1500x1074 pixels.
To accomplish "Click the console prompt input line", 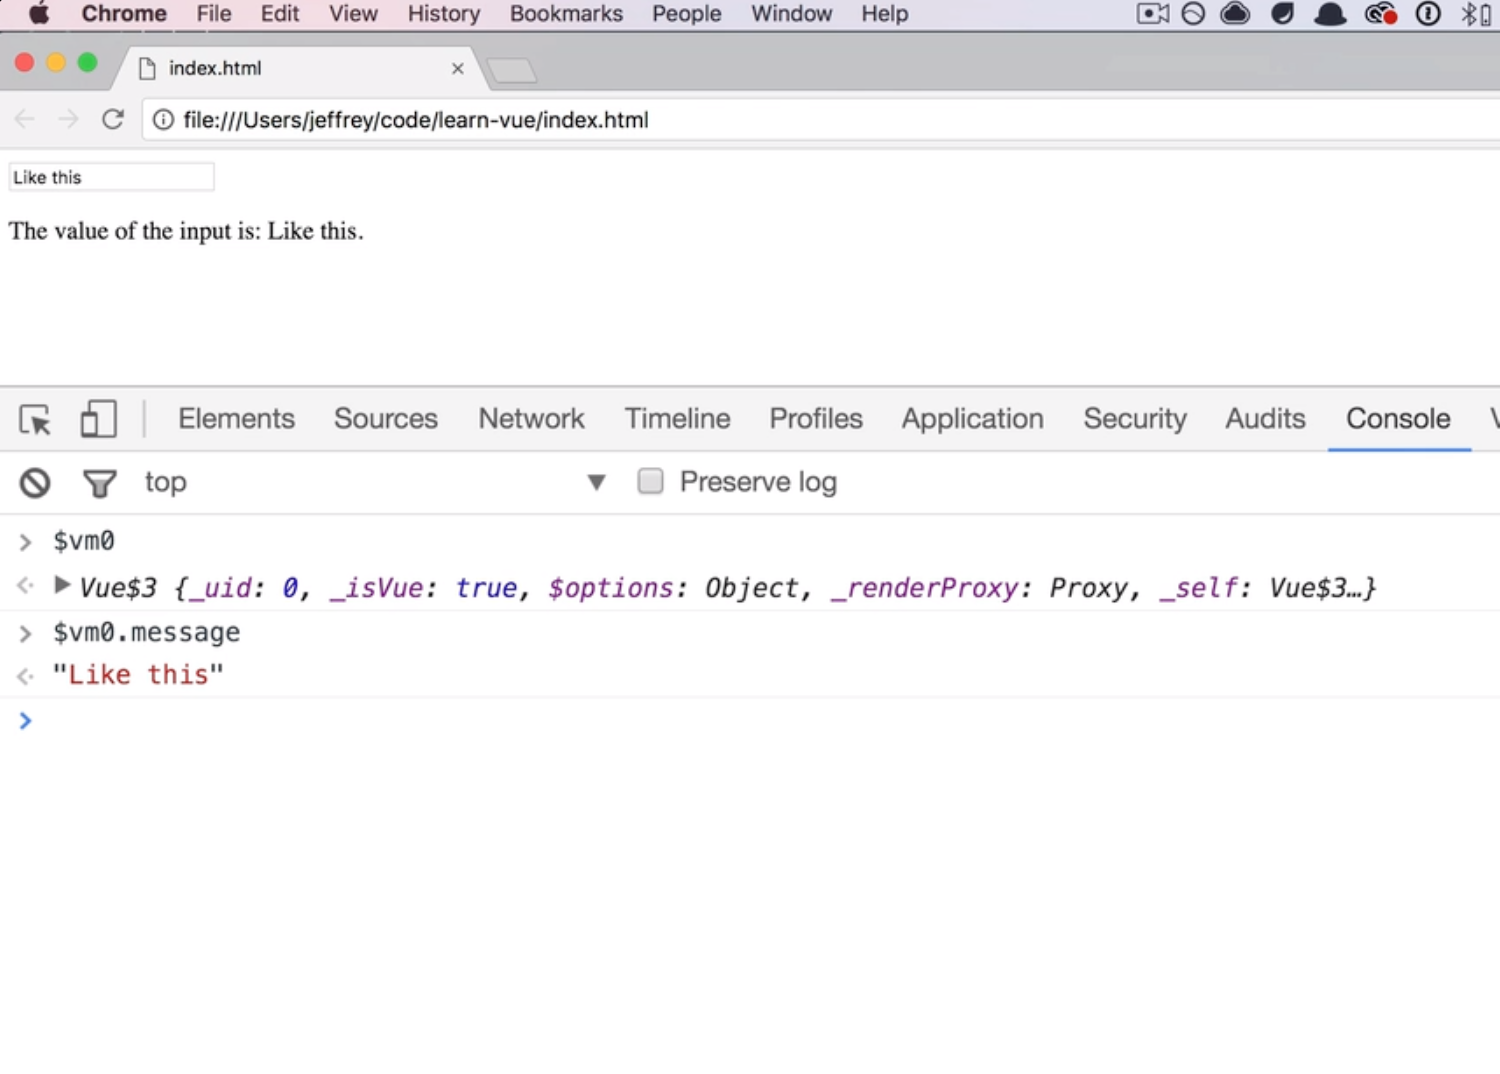I will coord(760,721).
